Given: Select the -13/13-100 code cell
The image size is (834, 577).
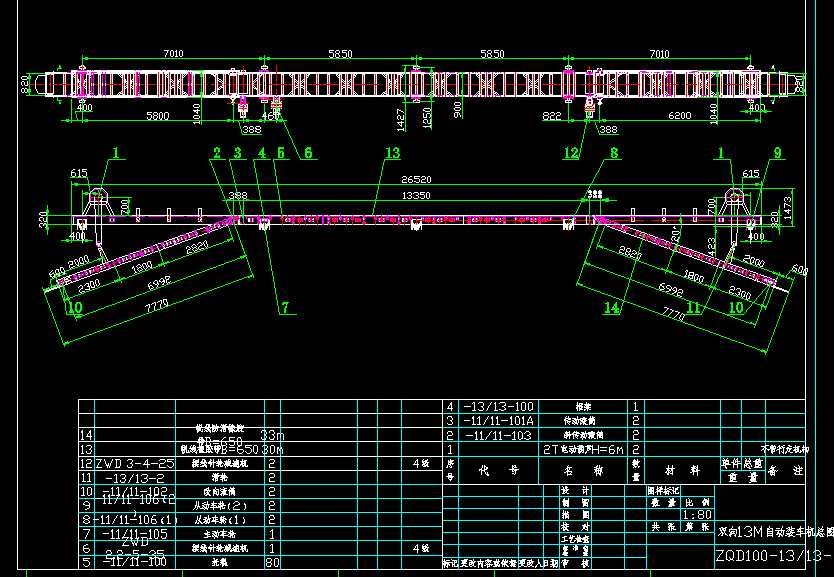Looking at the screenshot, I should click(498, 407).
